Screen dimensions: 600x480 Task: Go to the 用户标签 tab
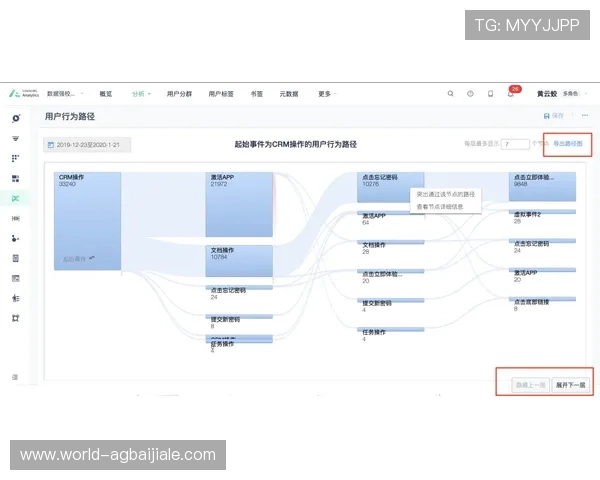pyautogui.click(x=221, y=93)
